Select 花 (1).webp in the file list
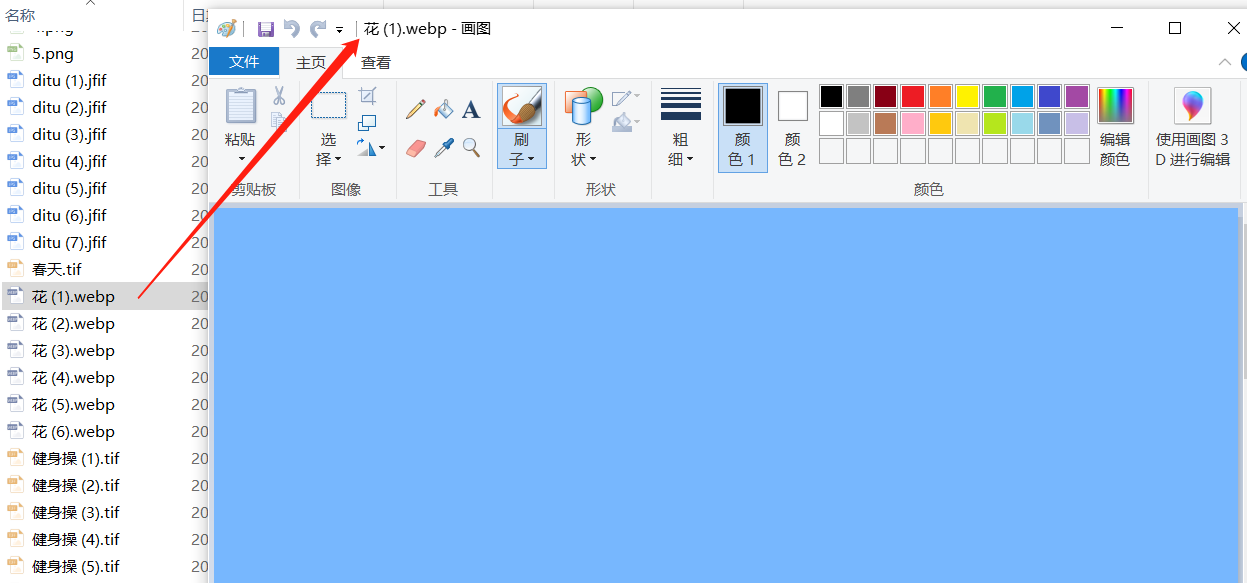1247x583 pixels. [73, 297]
